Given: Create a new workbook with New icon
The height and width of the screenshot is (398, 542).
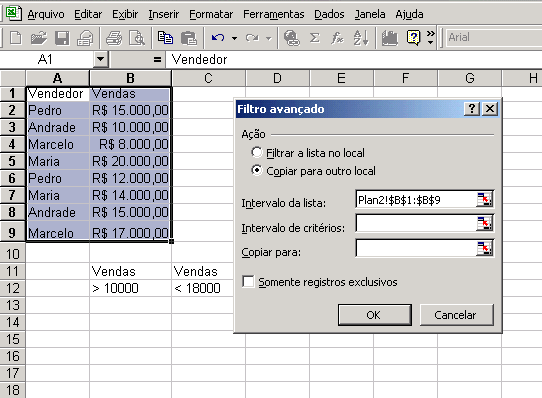Looking at the screenshot, I should 15,38.
